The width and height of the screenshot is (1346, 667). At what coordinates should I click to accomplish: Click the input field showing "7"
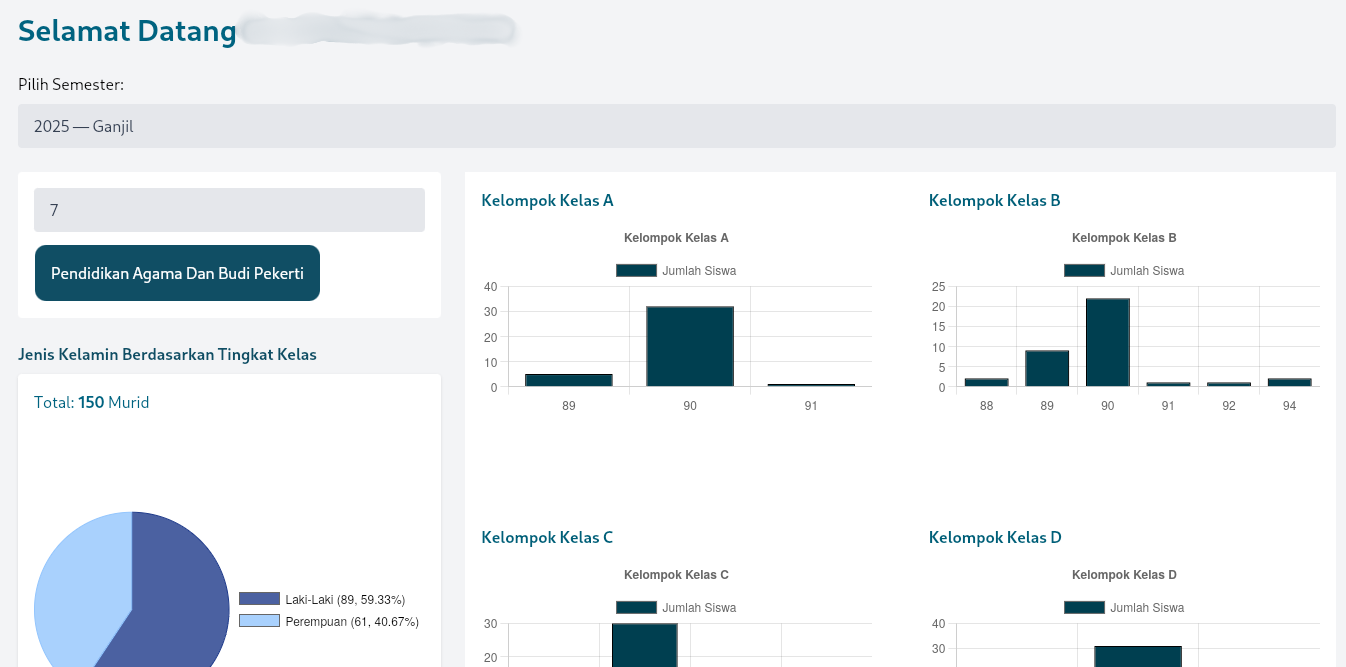[x=229, y=210]
